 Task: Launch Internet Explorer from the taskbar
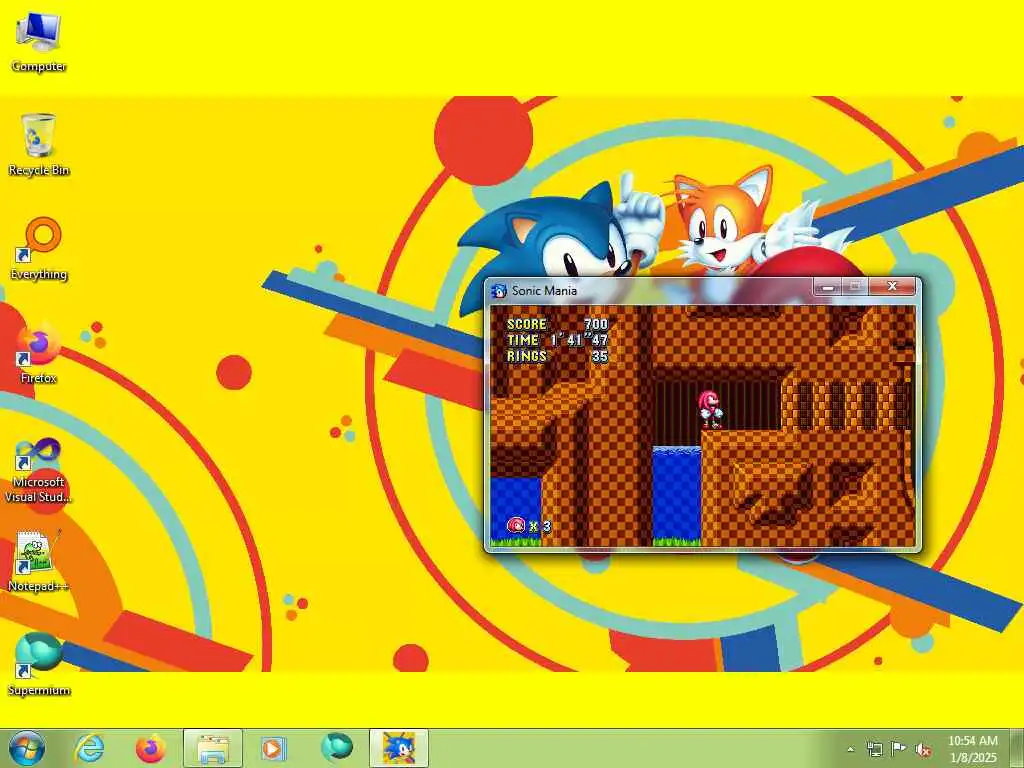89,748
